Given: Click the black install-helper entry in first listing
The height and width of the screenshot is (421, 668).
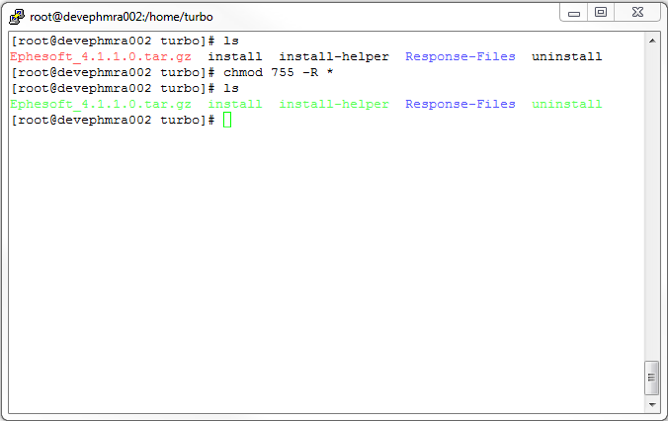Looking at the screenshot, I should (333, 57).
